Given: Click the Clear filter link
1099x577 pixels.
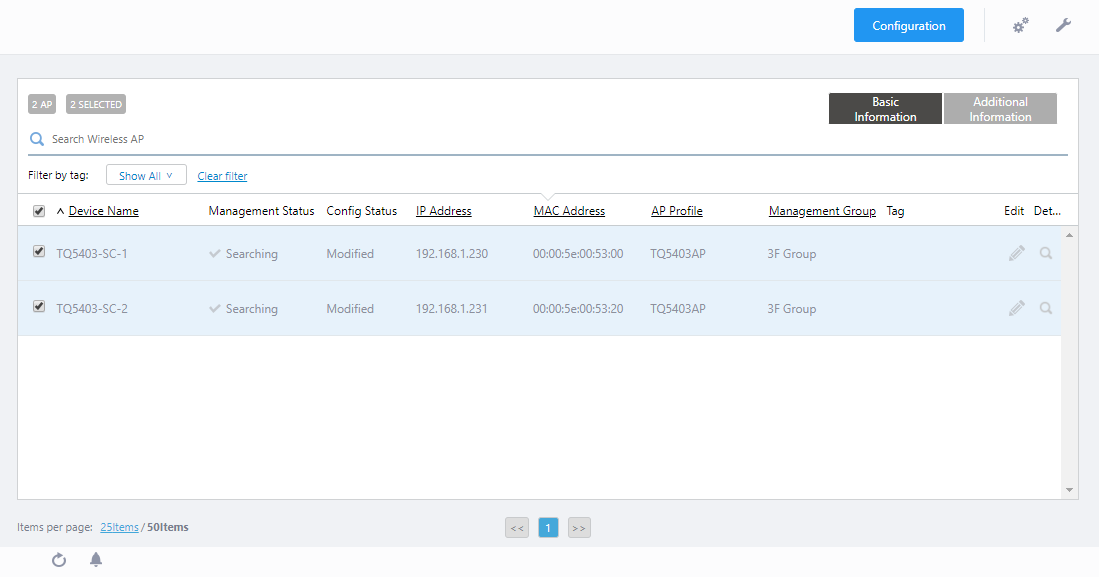Looking at the screenshot, I should pyautogui.click(x=222, y=176).
